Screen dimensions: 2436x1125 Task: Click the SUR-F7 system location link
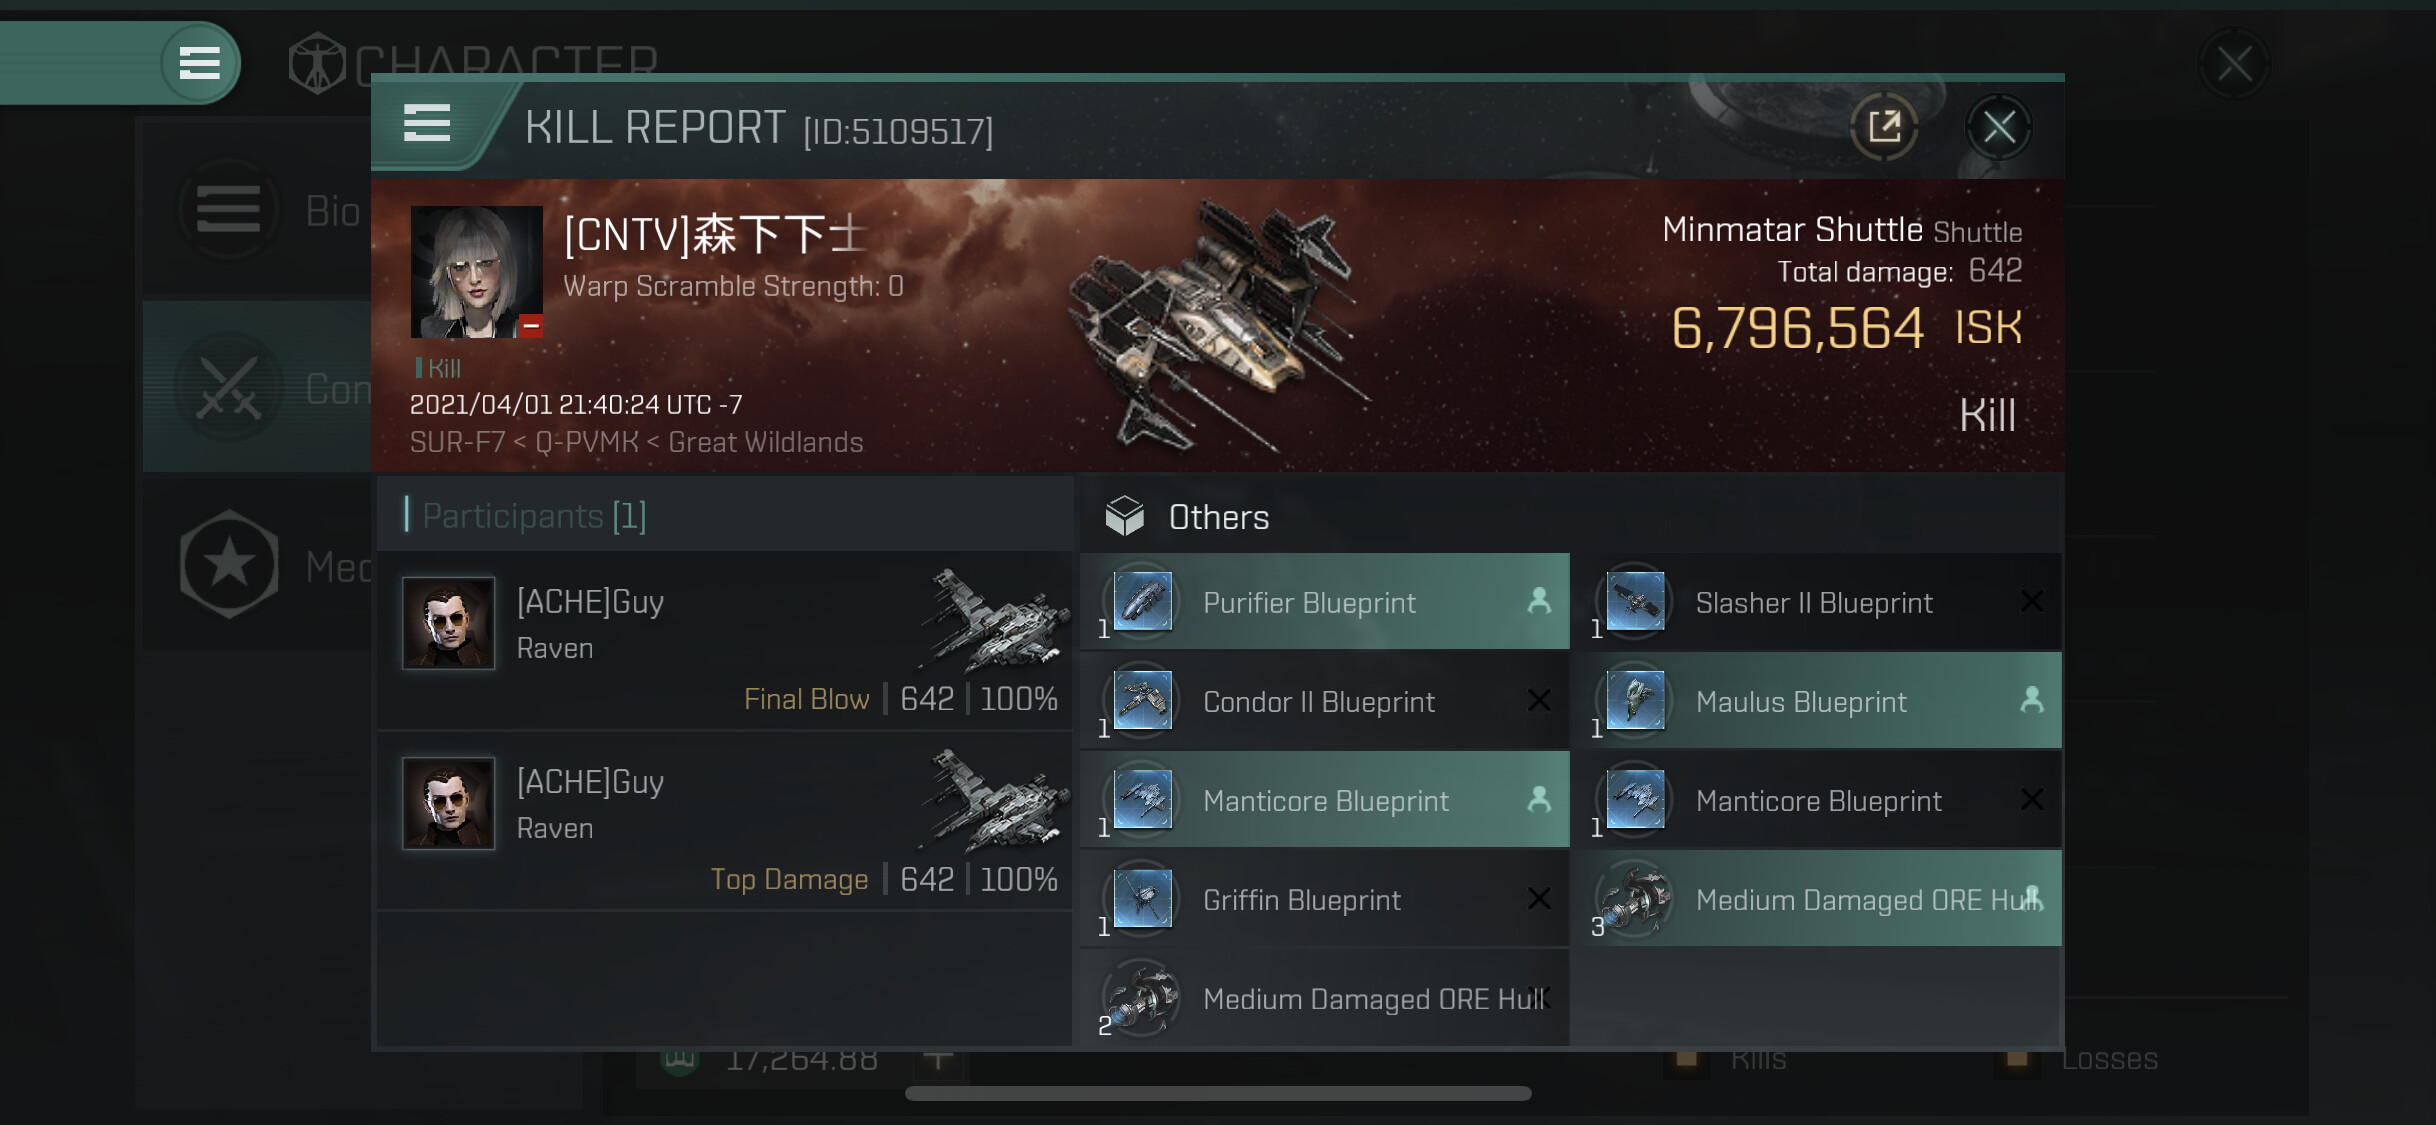[457, 442]
